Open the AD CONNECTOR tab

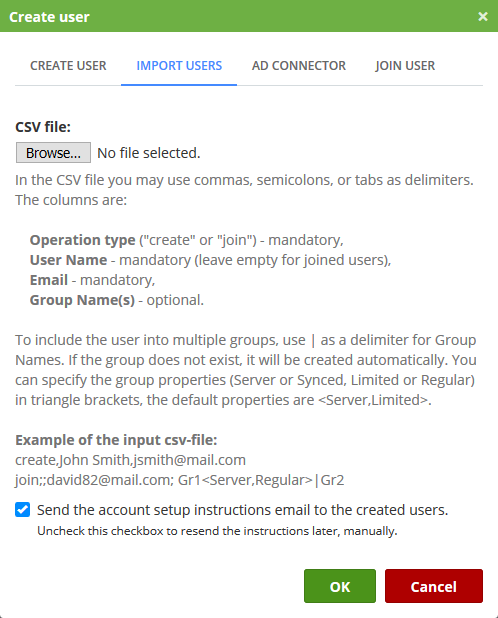299,65
